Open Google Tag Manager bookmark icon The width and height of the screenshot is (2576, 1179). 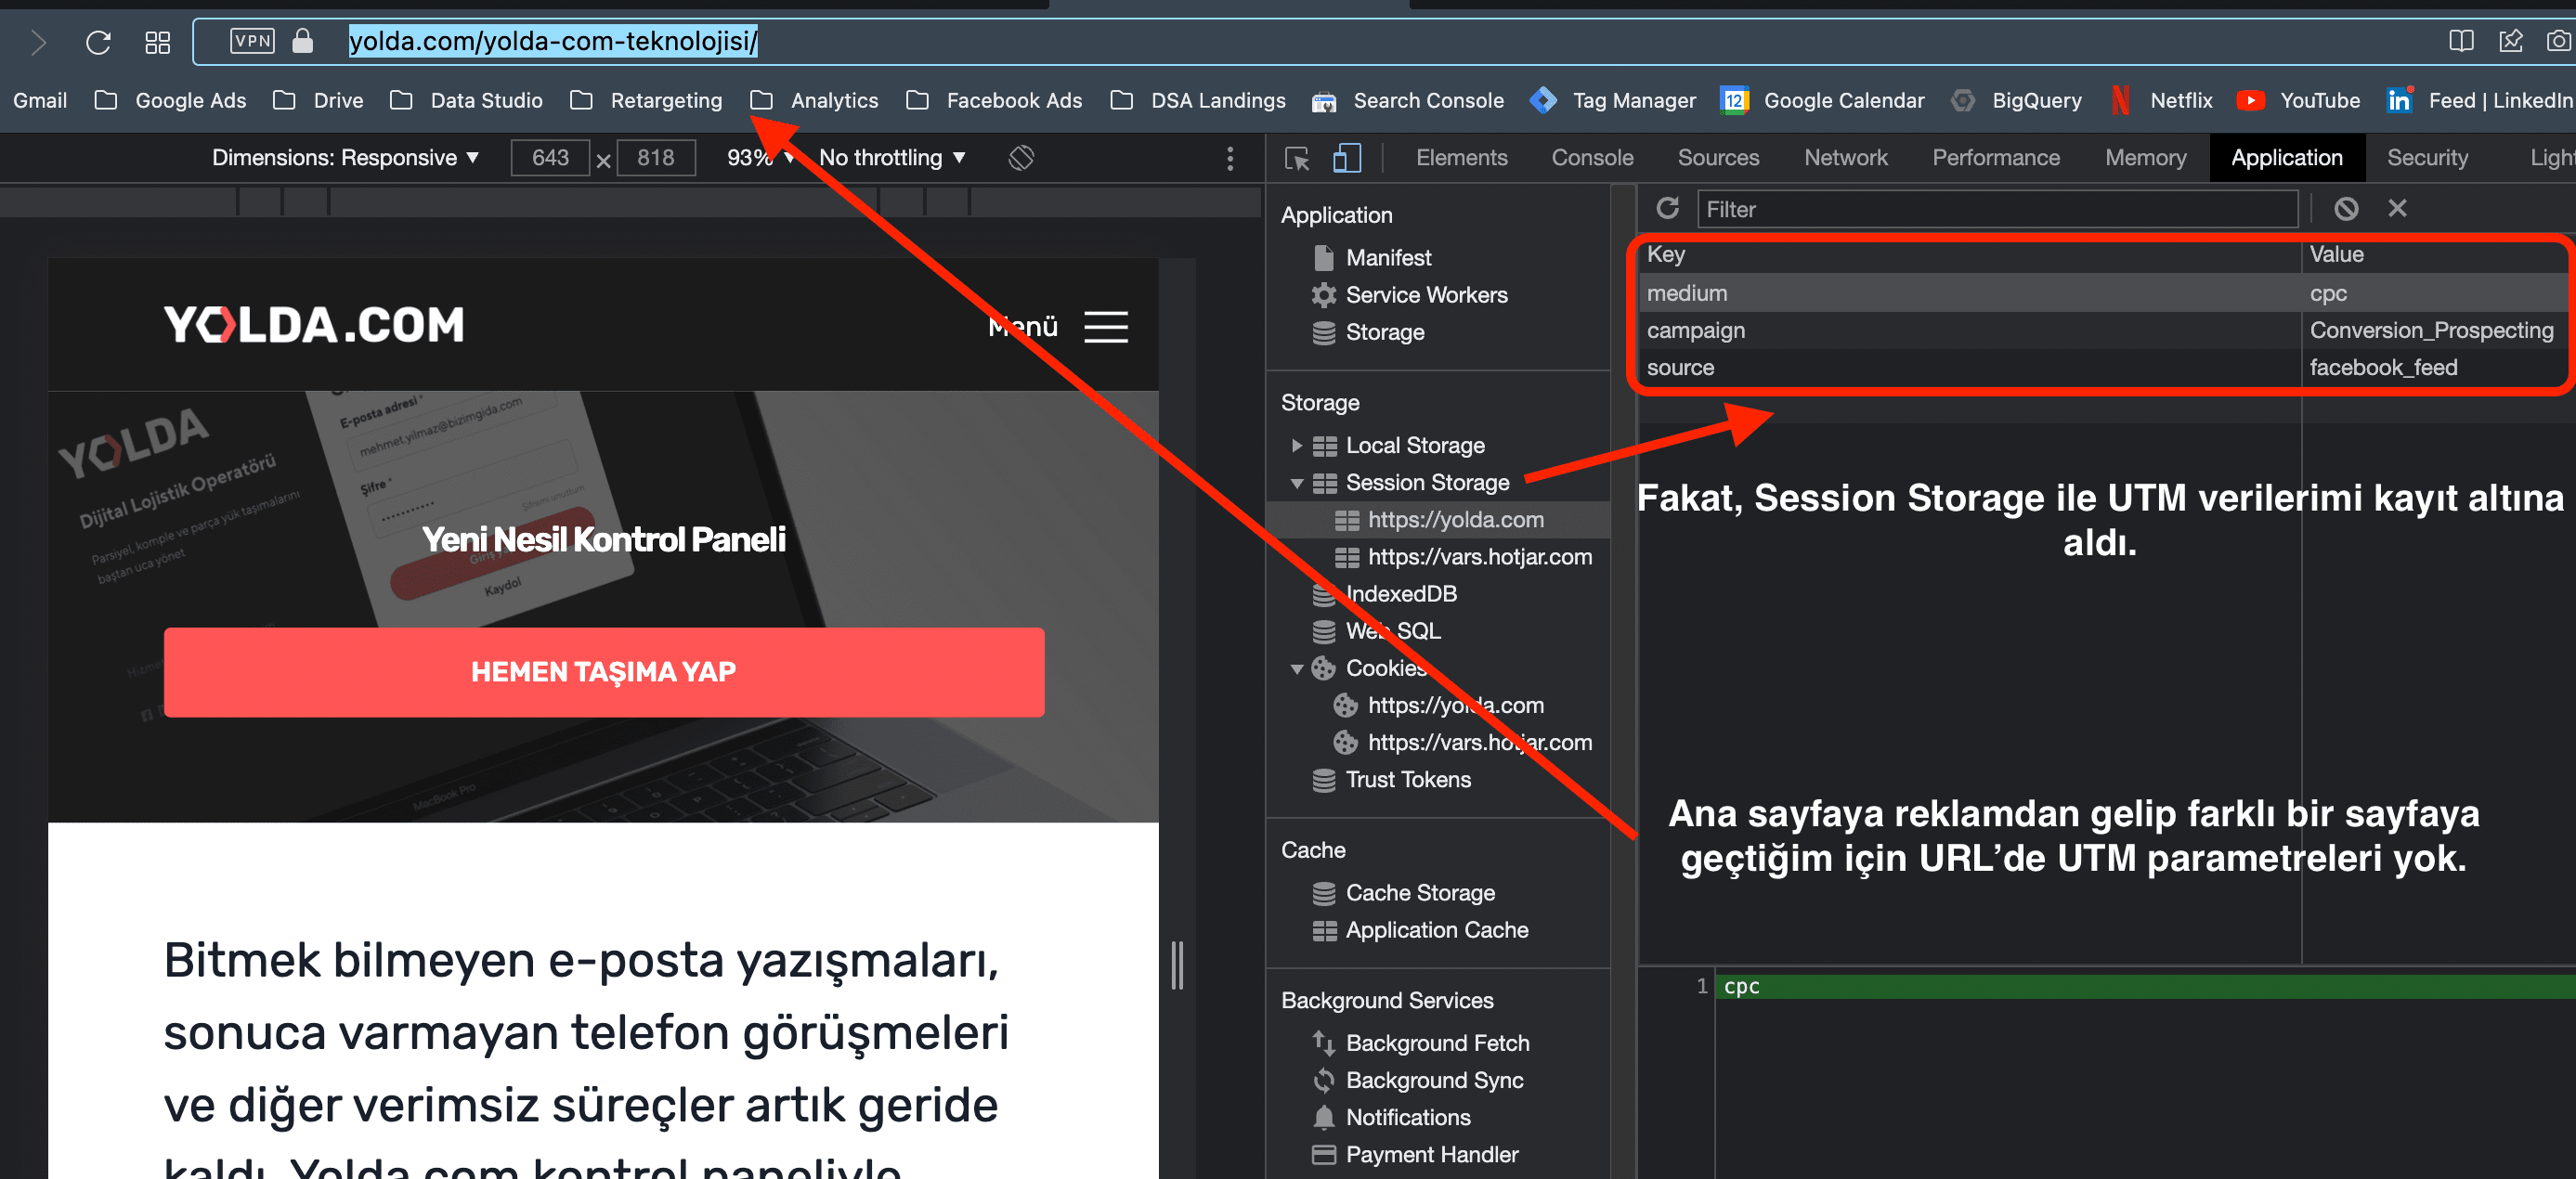click(x=1543, y=100)
